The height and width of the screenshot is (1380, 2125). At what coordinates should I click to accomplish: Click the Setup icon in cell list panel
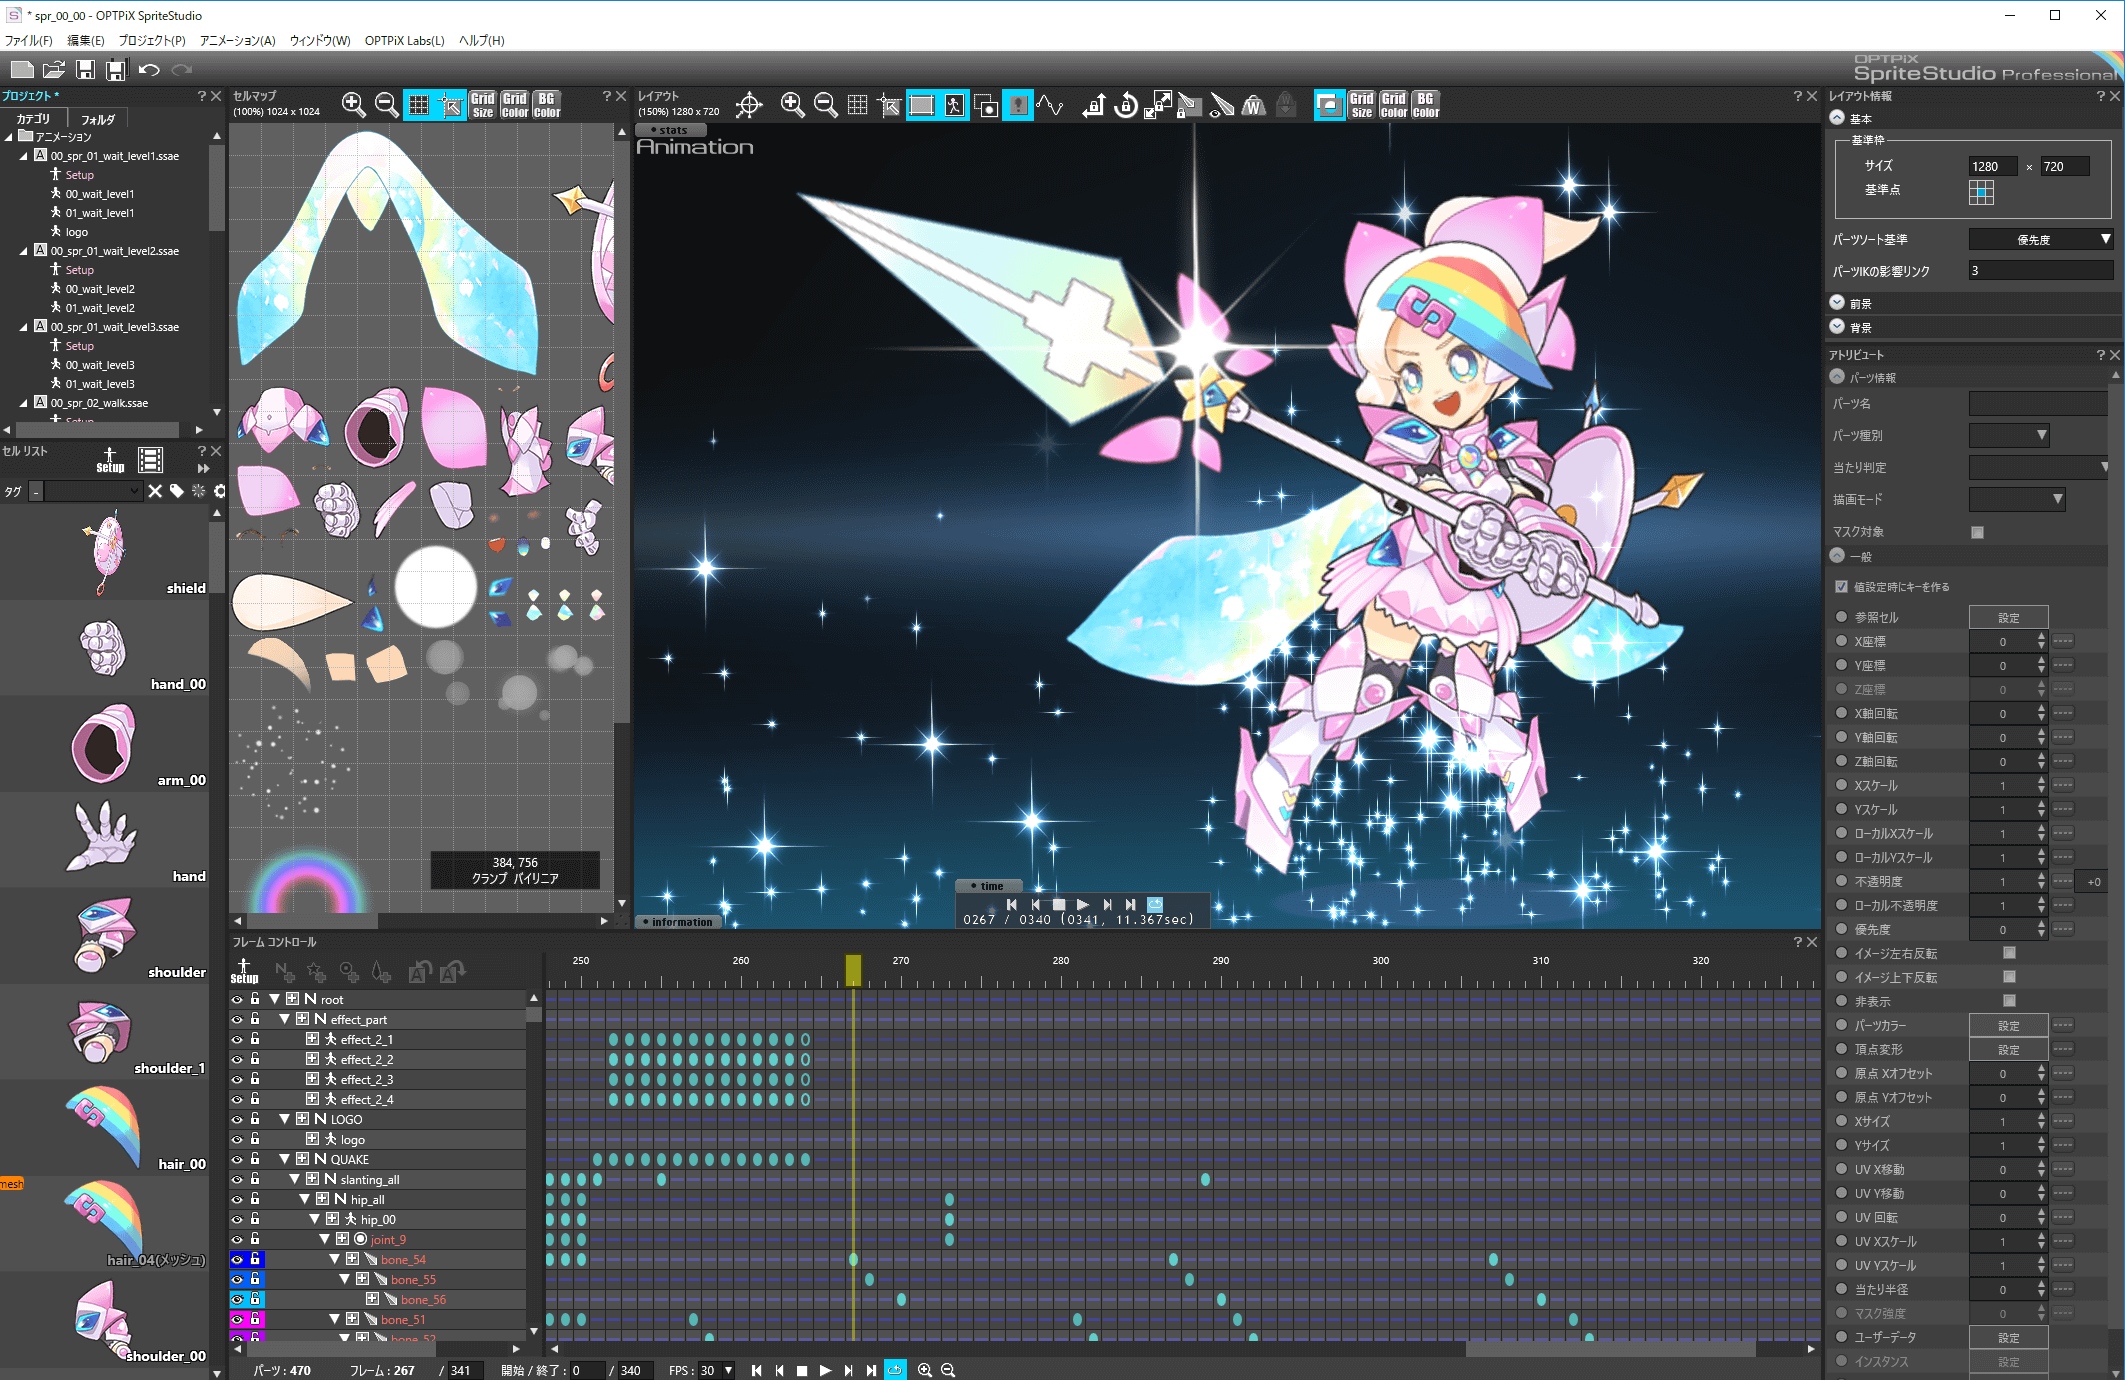click(x=110, y=460)
